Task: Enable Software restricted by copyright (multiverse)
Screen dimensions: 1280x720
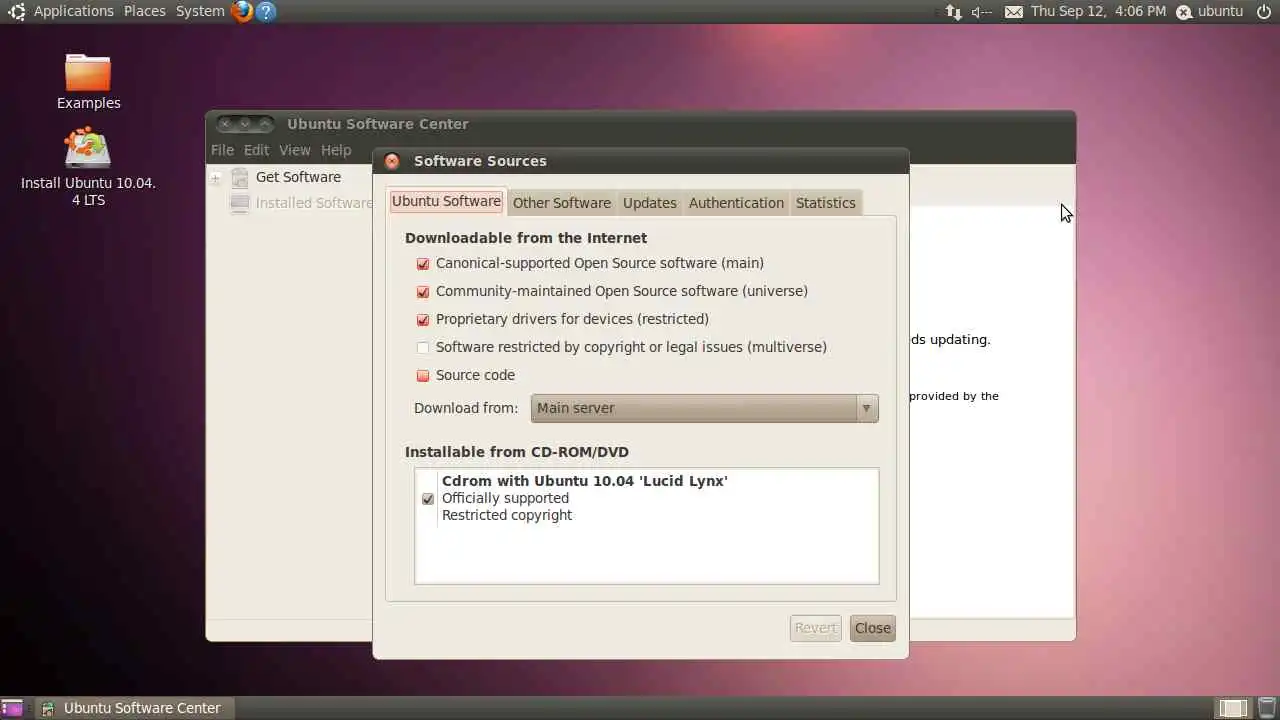Action: [423, 348]
